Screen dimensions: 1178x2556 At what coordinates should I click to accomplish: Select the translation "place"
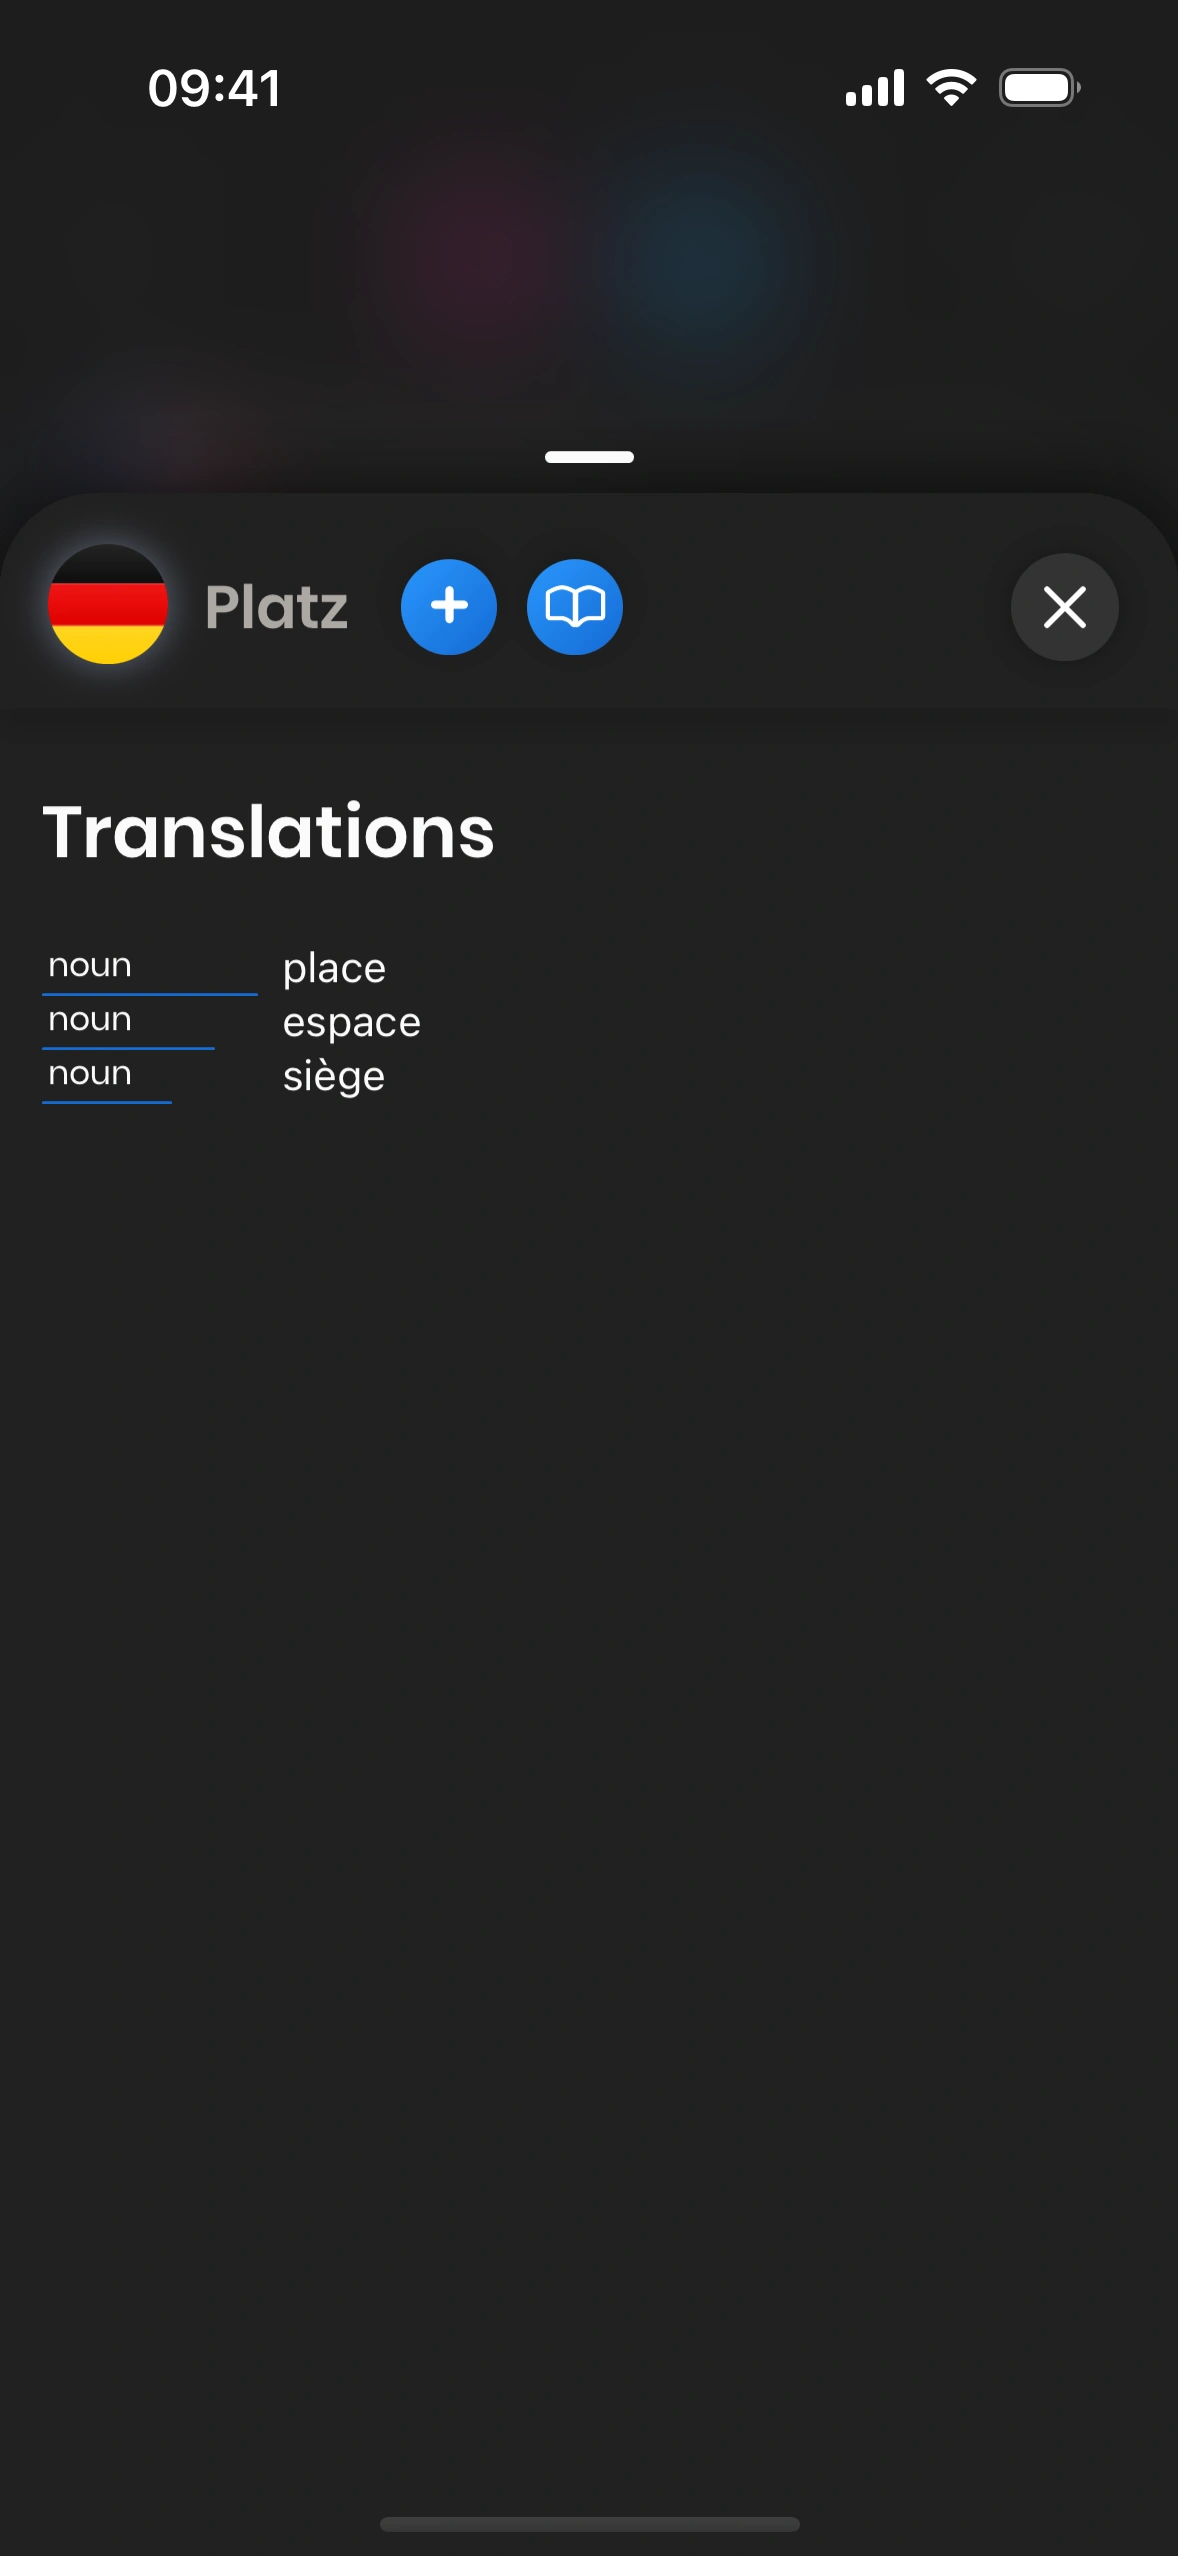click(334, 968)
